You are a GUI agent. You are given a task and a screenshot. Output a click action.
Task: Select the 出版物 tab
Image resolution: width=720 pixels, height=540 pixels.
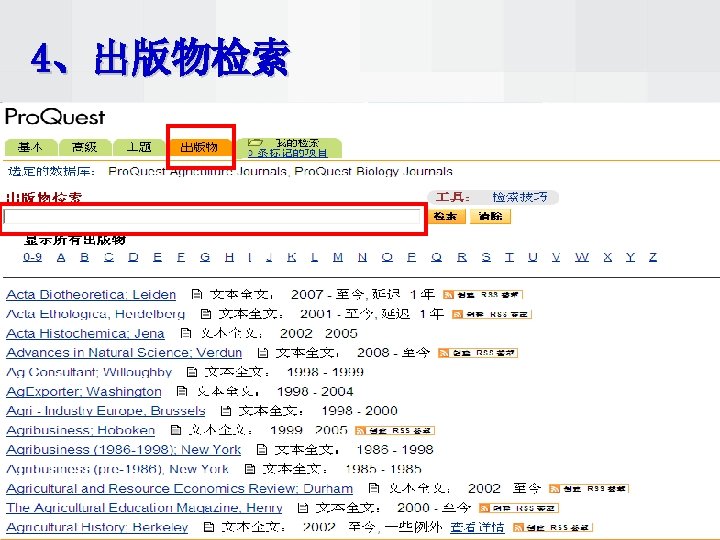[199, 147]
